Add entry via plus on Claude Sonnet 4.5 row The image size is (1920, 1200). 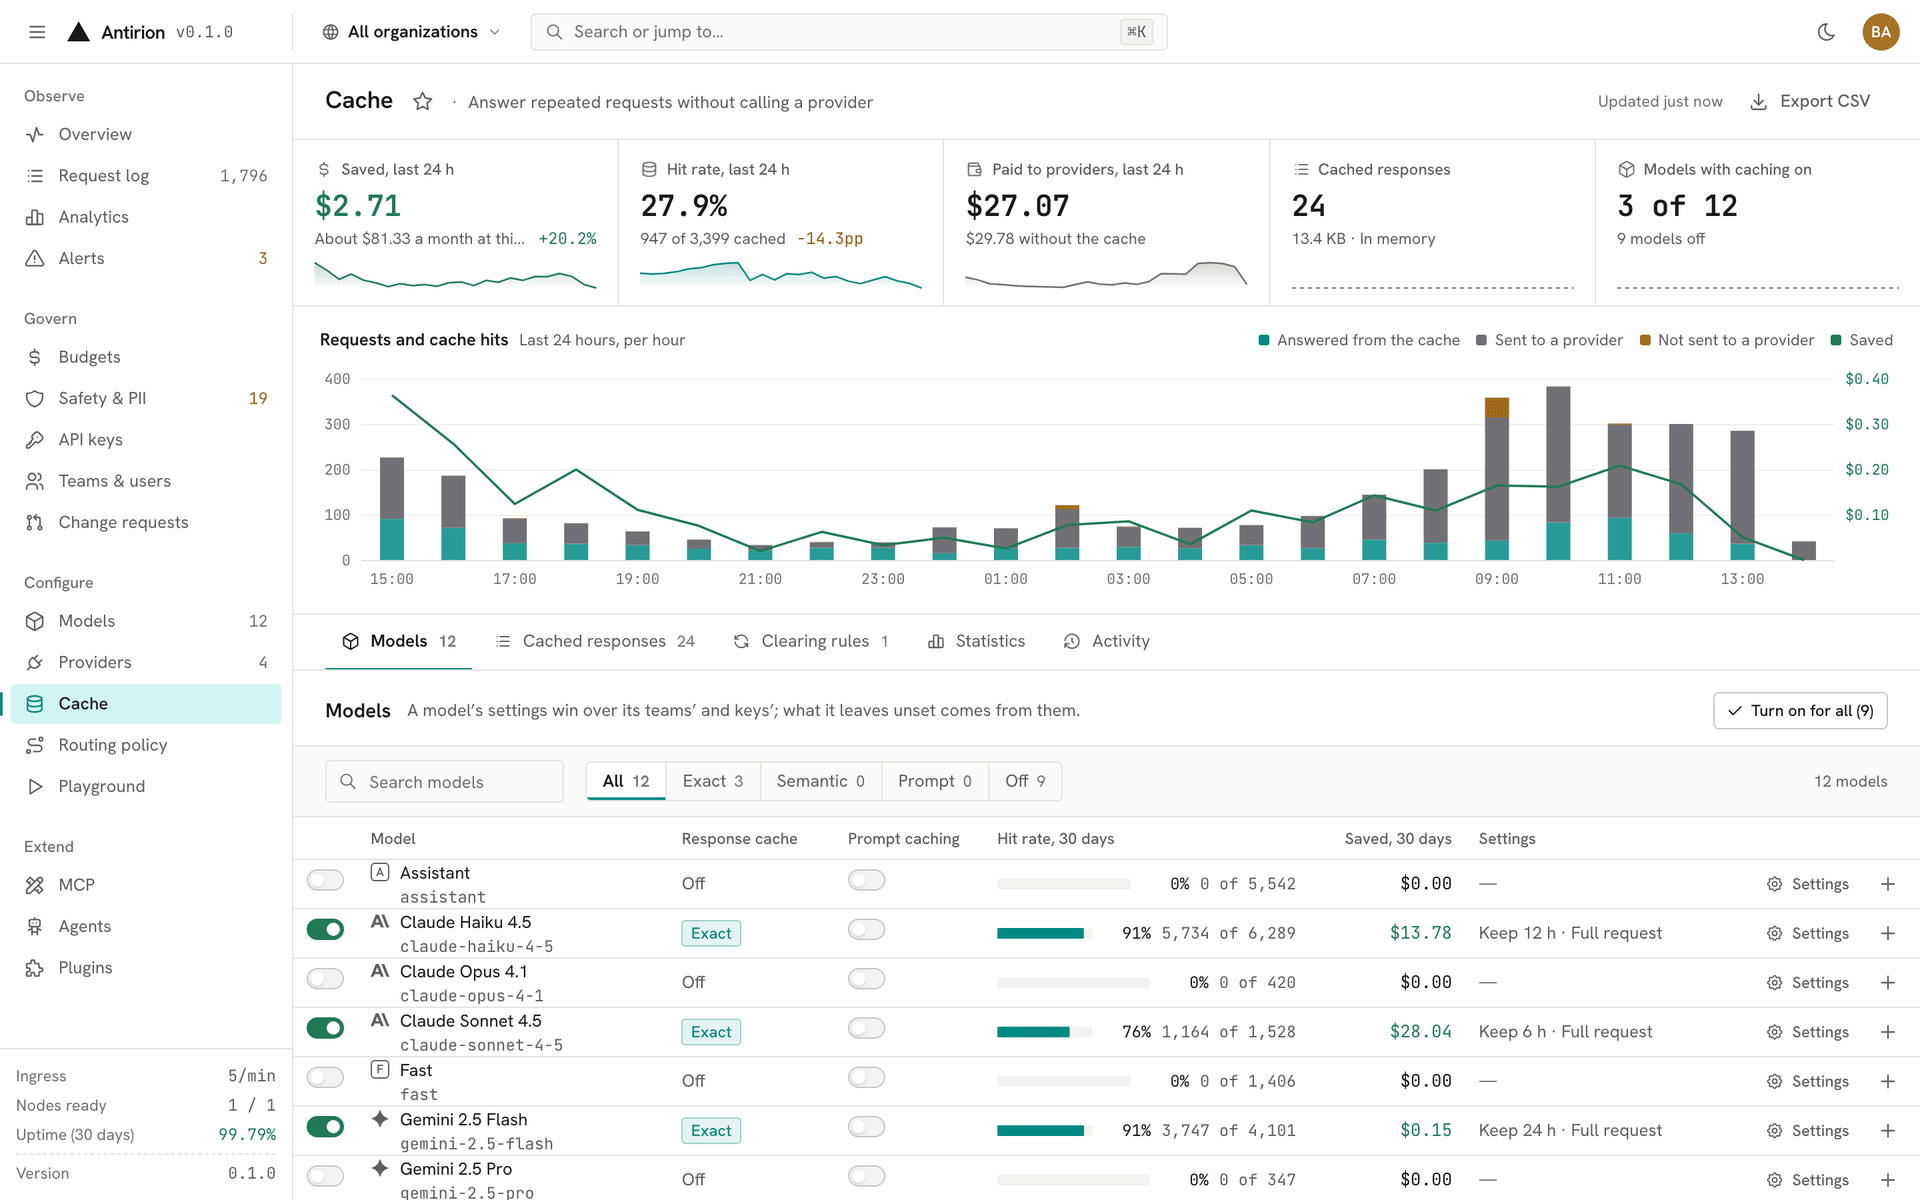point(1887,1032)
